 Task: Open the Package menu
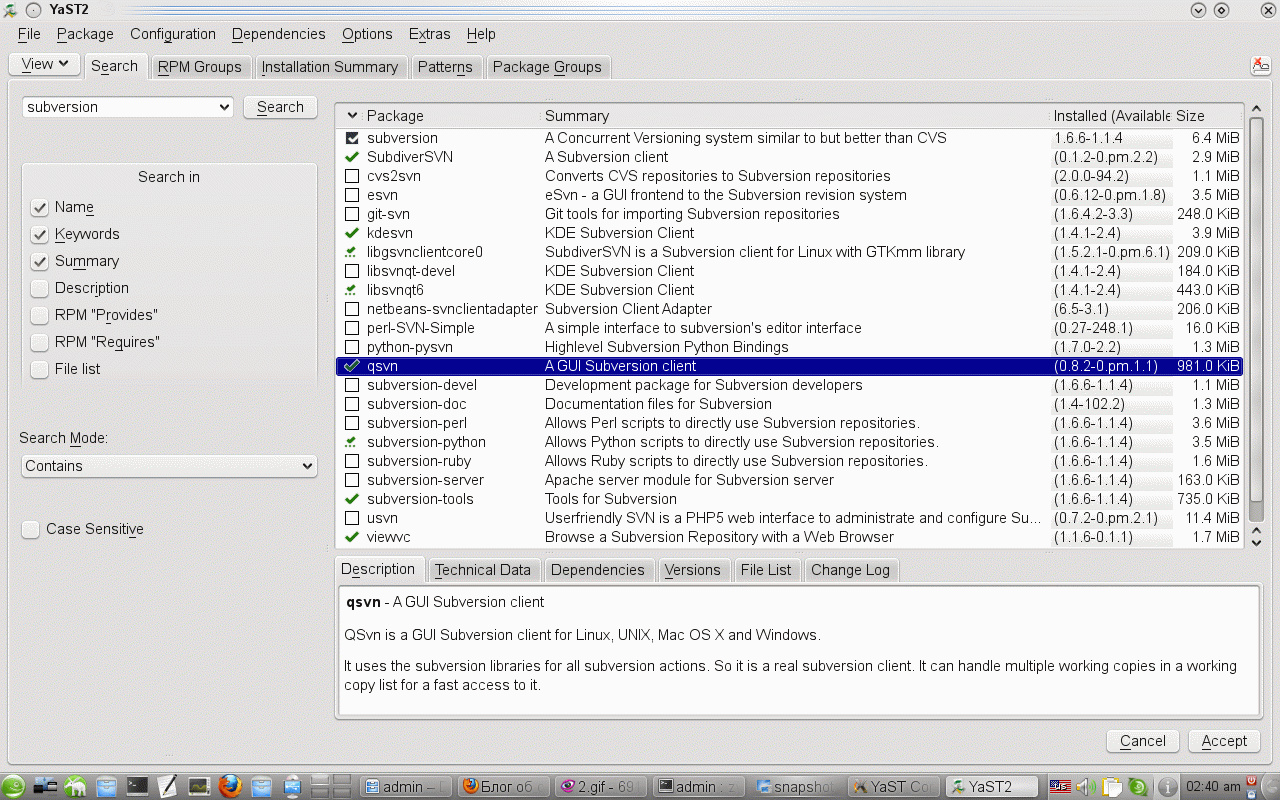pyautogui.click(x=85, y=34)
